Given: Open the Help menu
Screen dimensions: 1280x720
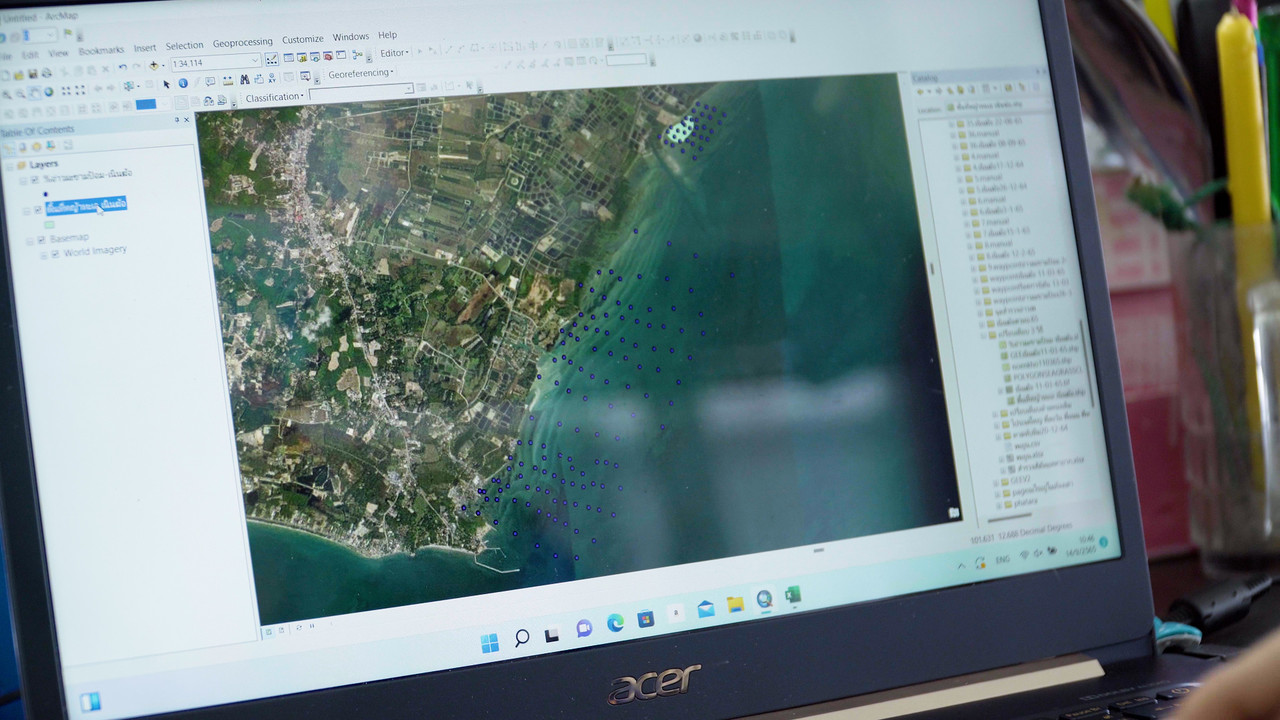Looking at the screenshot, I should [387, 35].
